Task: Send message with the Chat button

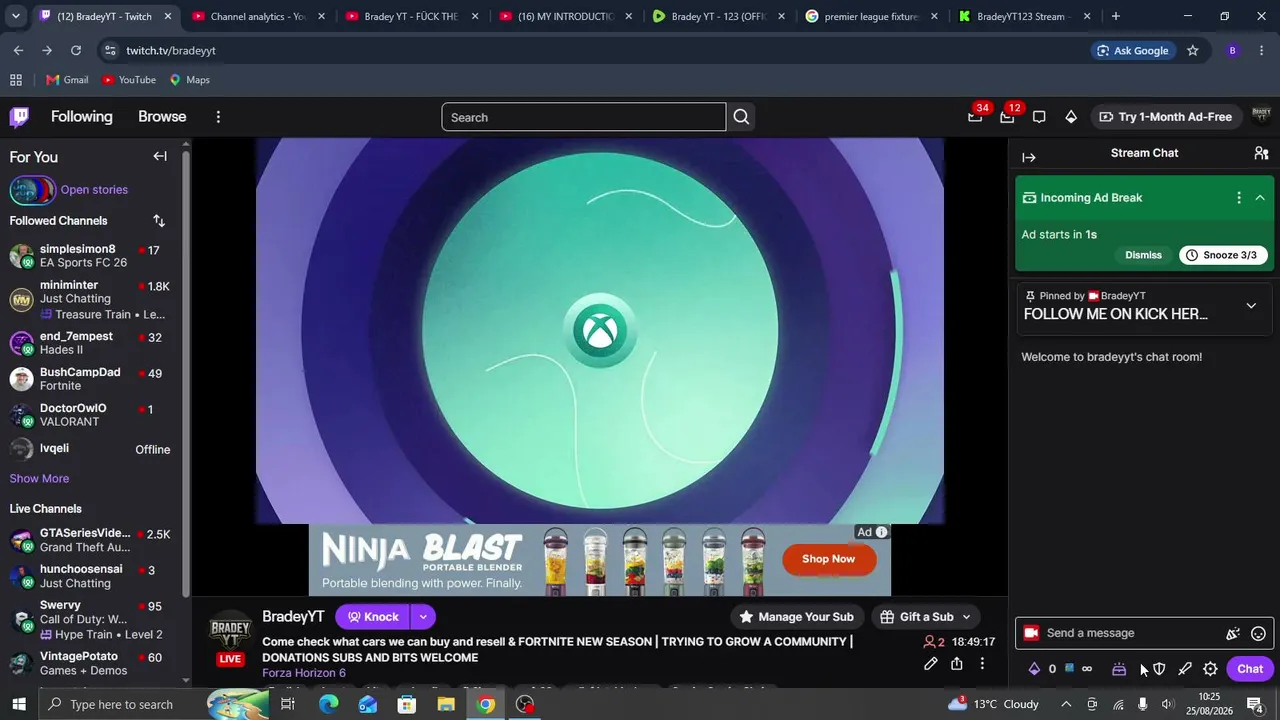Action: pyautogui.click(x=1250, y=669)
